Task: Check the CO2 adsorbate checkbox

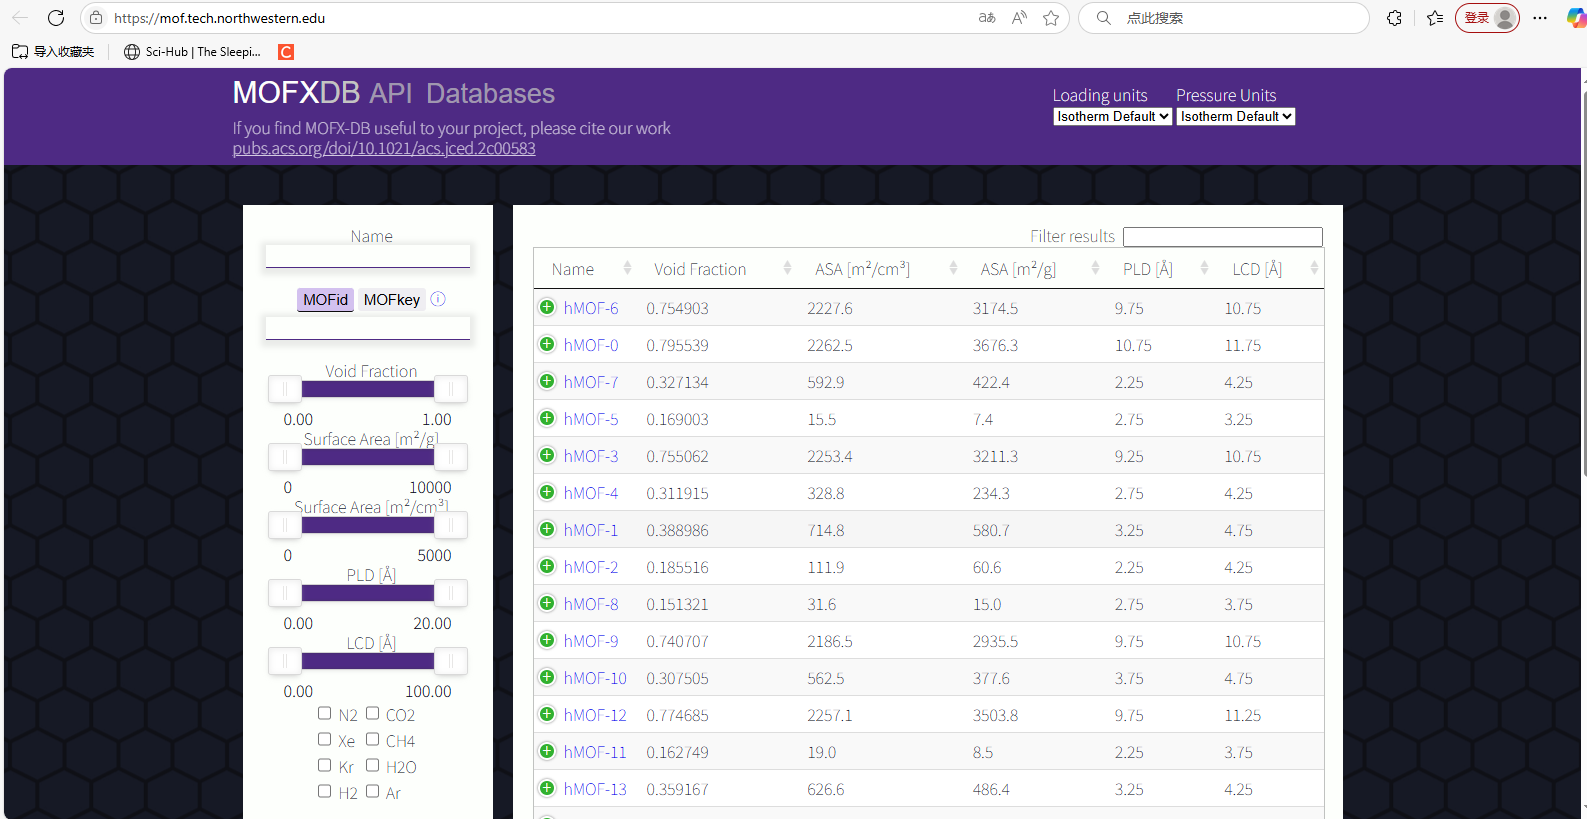Action: pyautogui.click(x=372, y=713)
